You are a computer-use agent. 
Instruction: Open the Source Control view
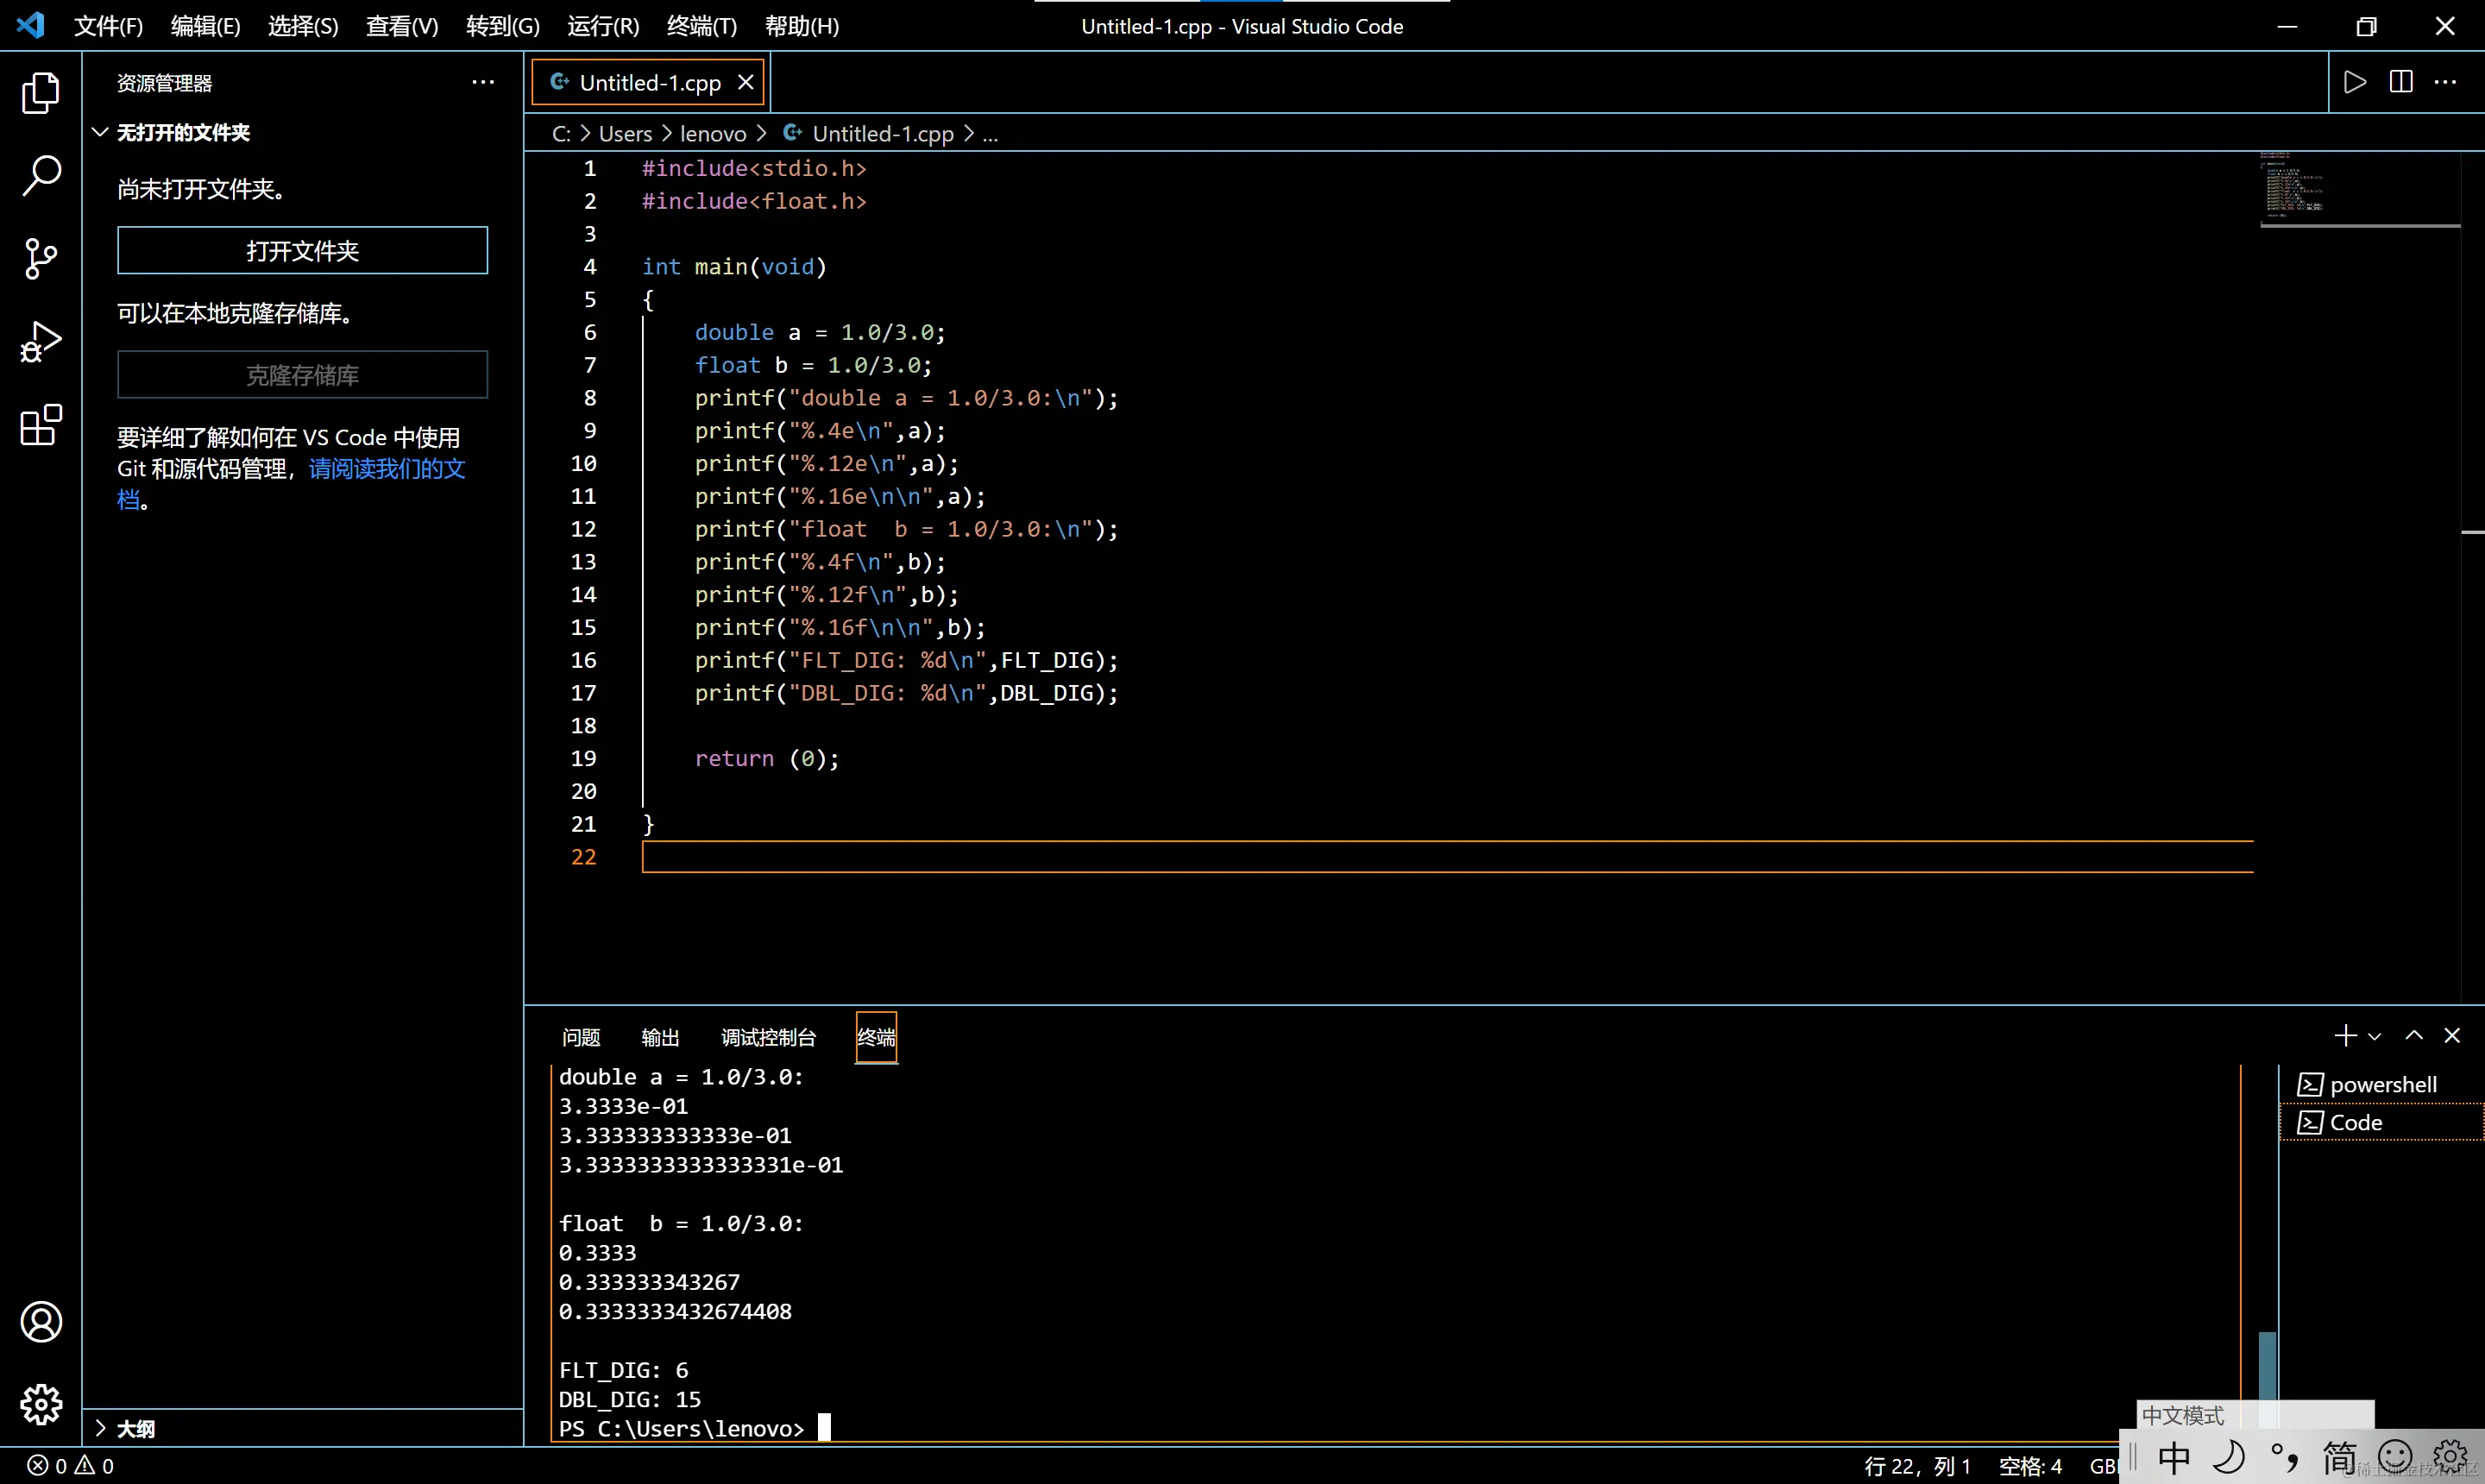tap(41, 259)
